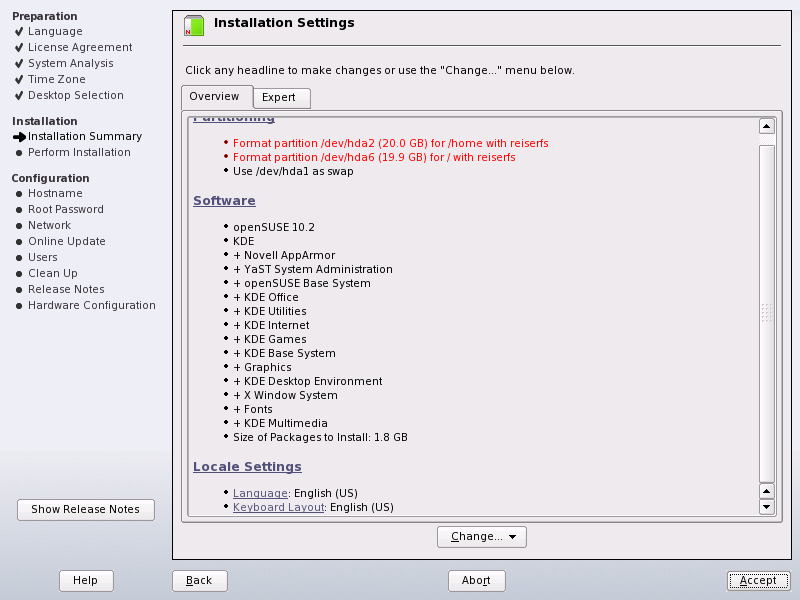The image size is (800, 600).
Task: Click the "License Agreement" sidebar step
Action: (x=80, y=47)
